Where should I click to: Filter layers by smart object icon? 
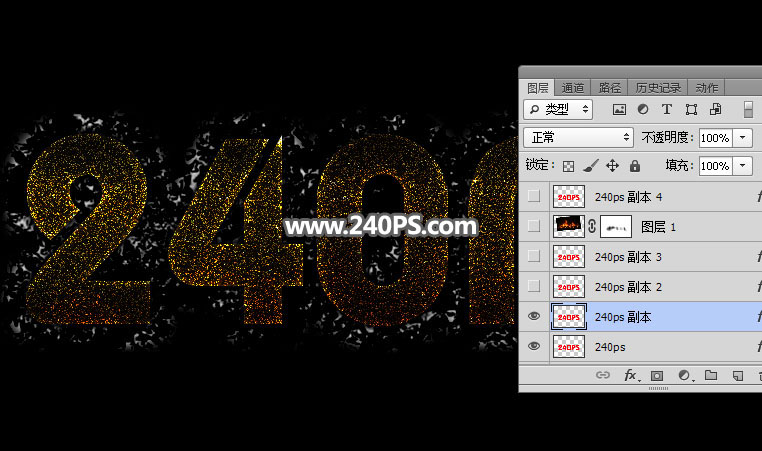715,109
